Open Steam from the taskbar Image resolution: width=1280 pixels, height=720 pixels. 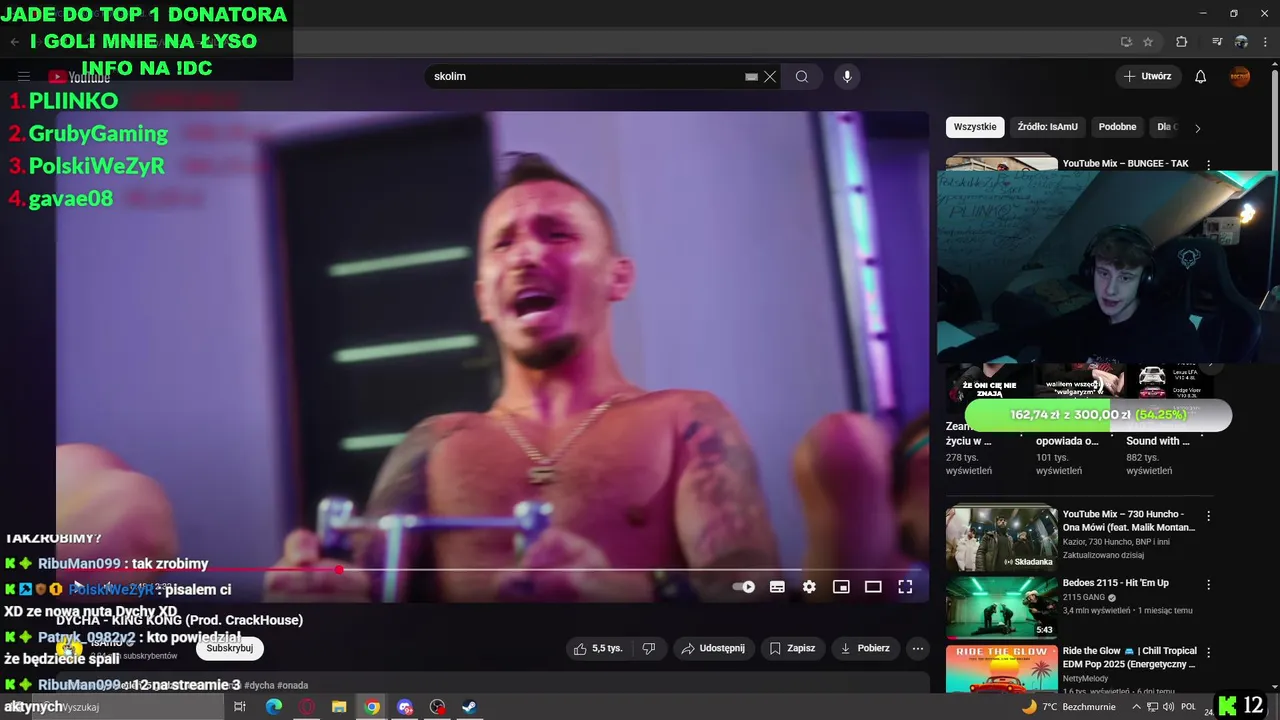470,707
